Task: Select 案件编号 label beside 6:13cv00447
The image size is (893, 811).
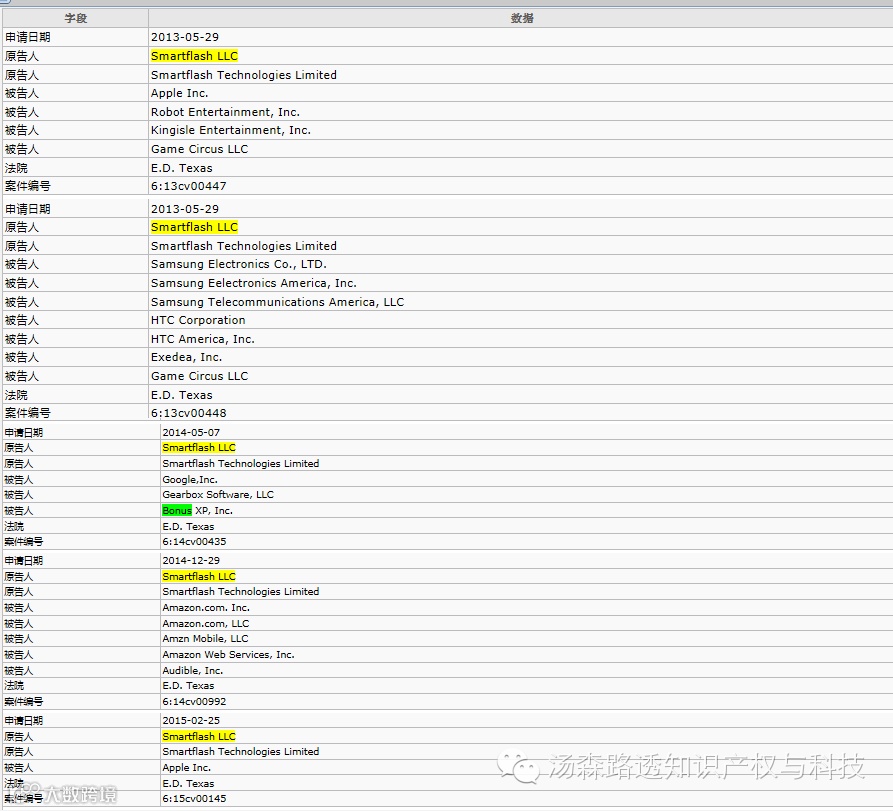Action: pyautogui.click(x=27, y=186)
